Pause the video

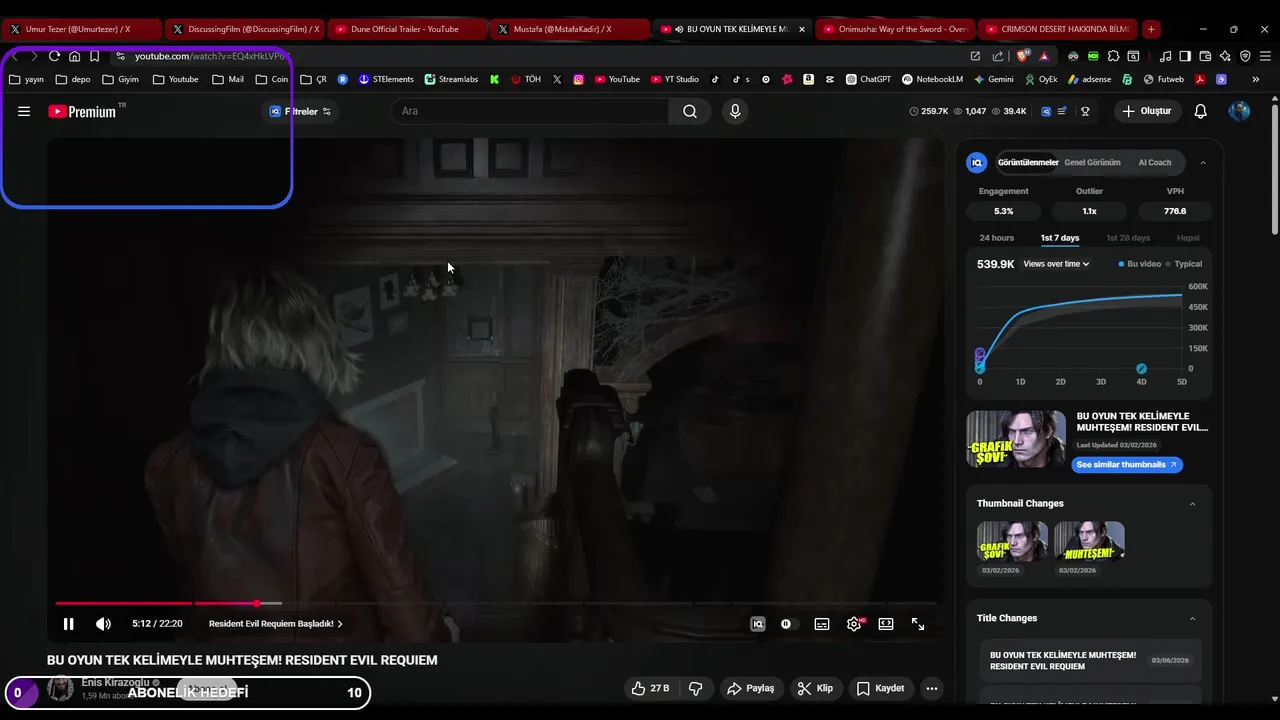click(68, 624)
